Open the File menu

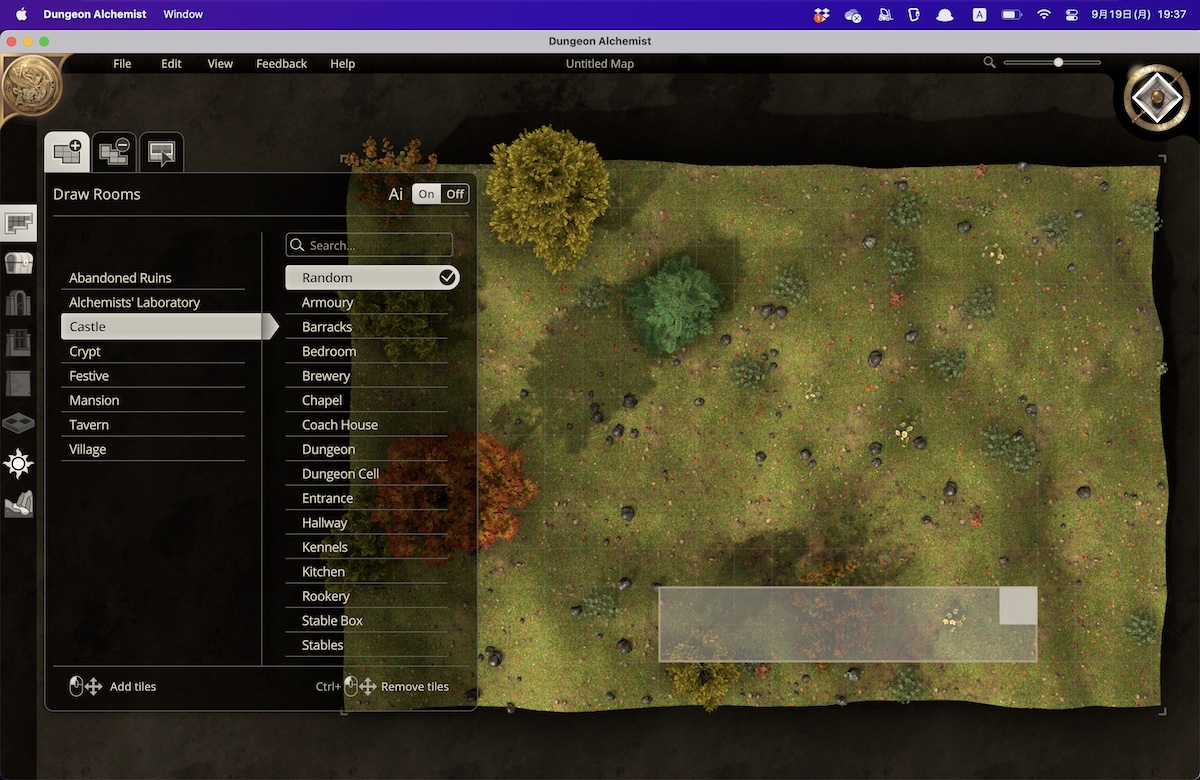122,63
